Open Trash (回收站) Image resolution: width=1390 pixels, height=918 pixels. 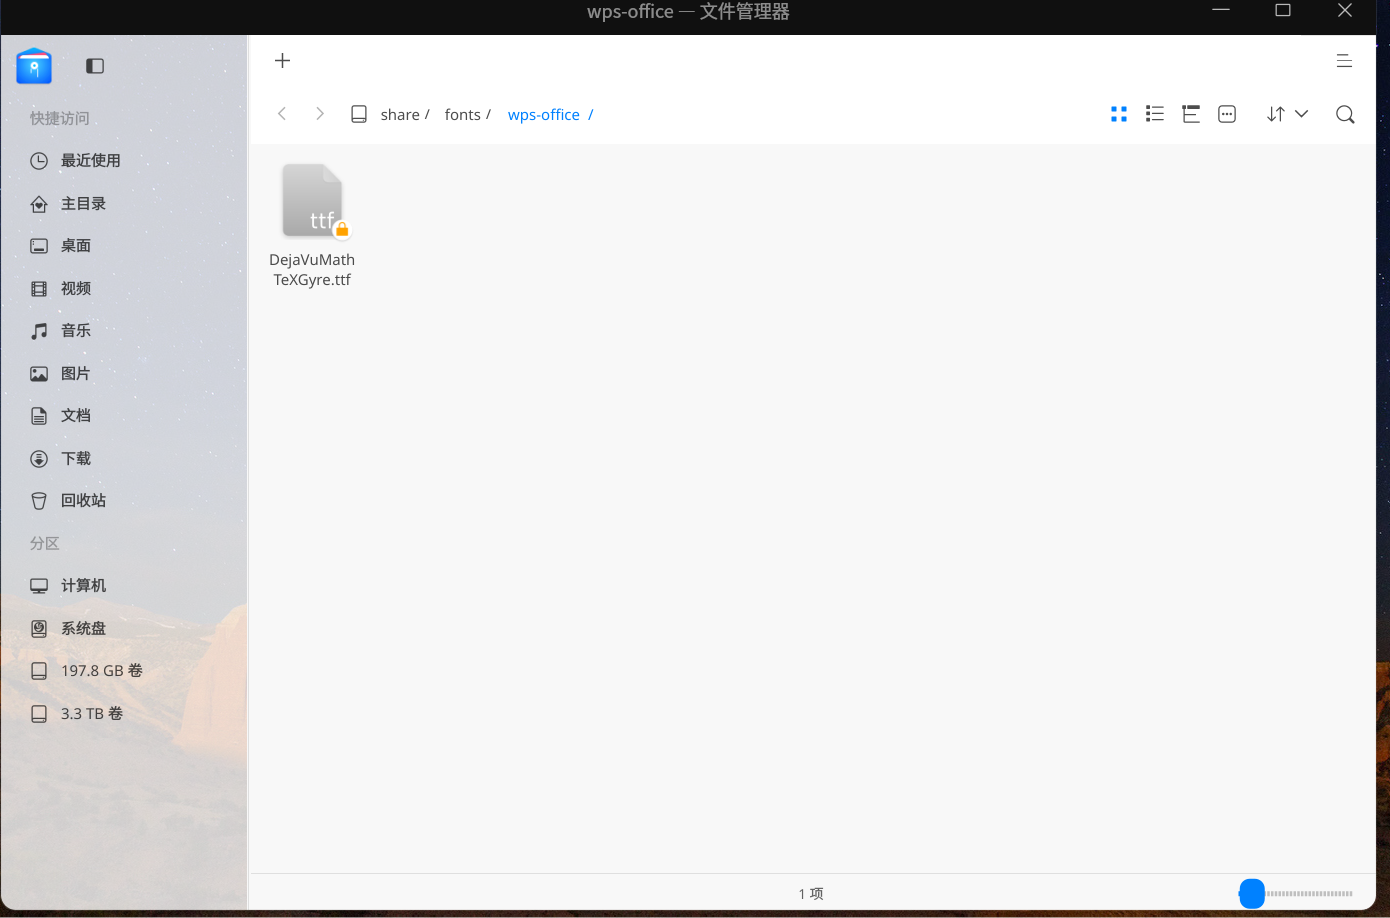point(124,501)
